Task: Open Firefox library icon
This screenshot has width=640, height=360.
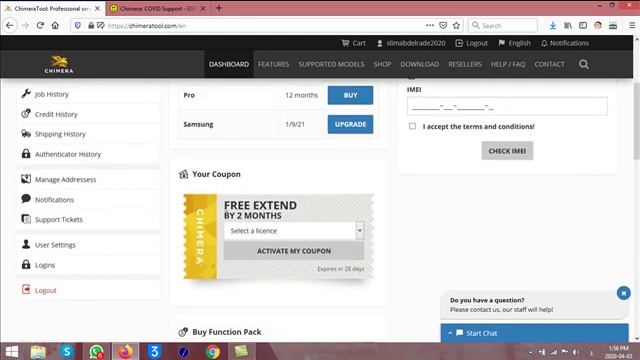Action: 568,25
